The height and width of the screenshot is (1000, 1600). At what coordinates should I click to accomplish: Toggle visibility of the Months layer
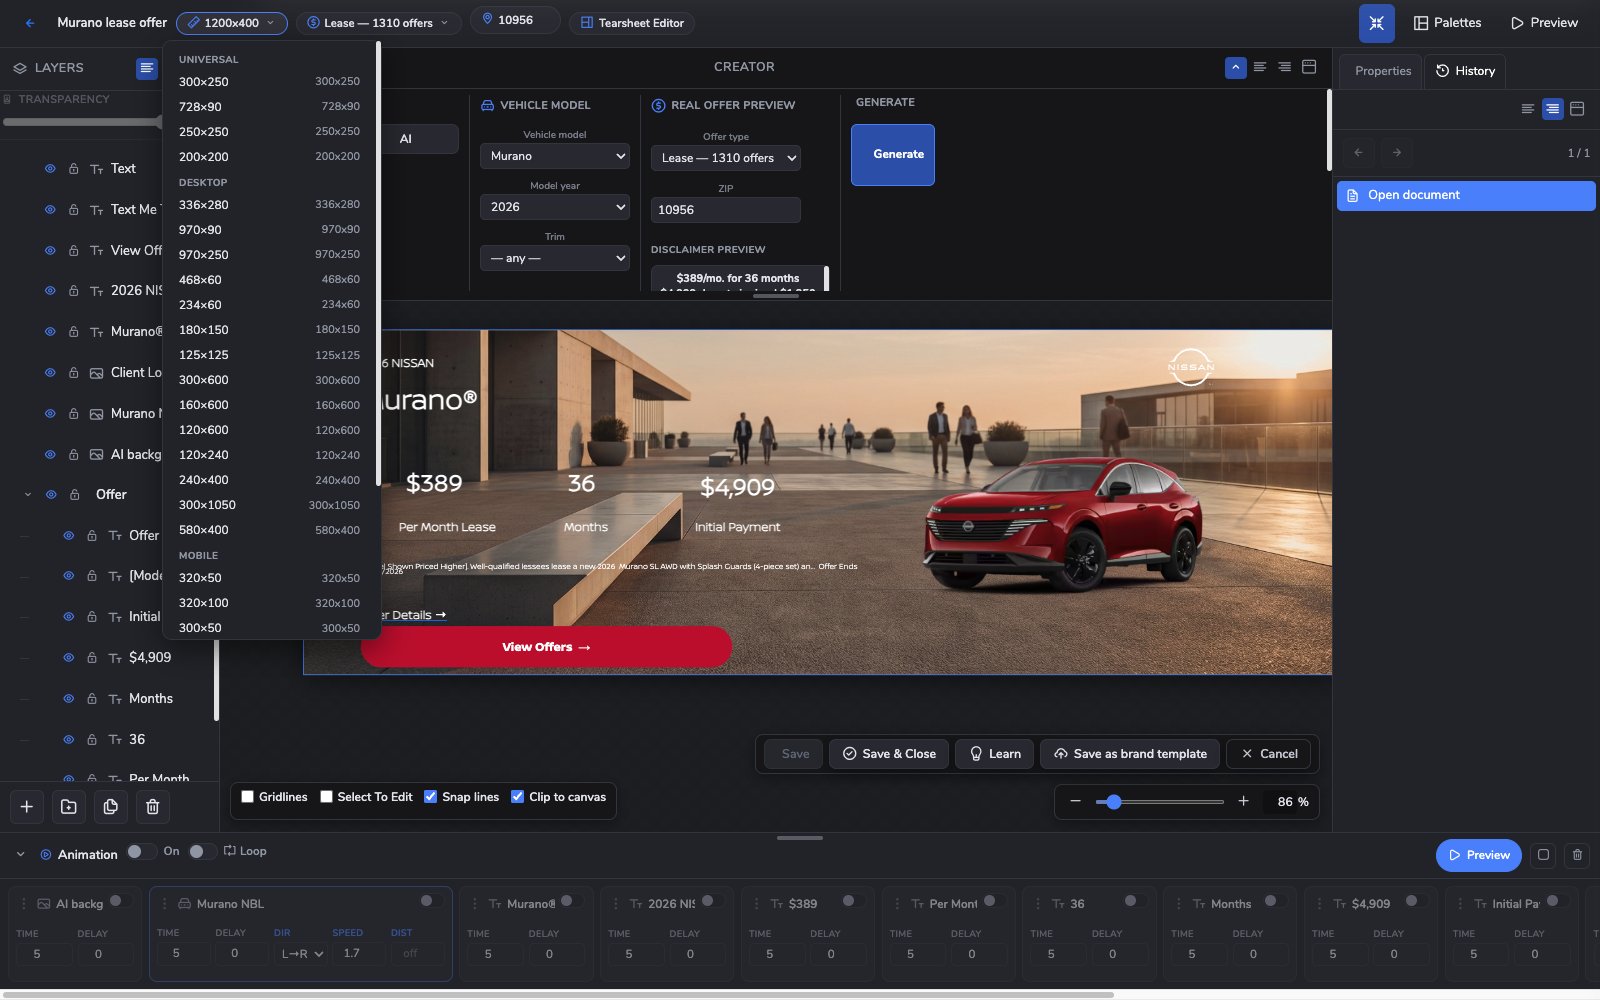68,699
